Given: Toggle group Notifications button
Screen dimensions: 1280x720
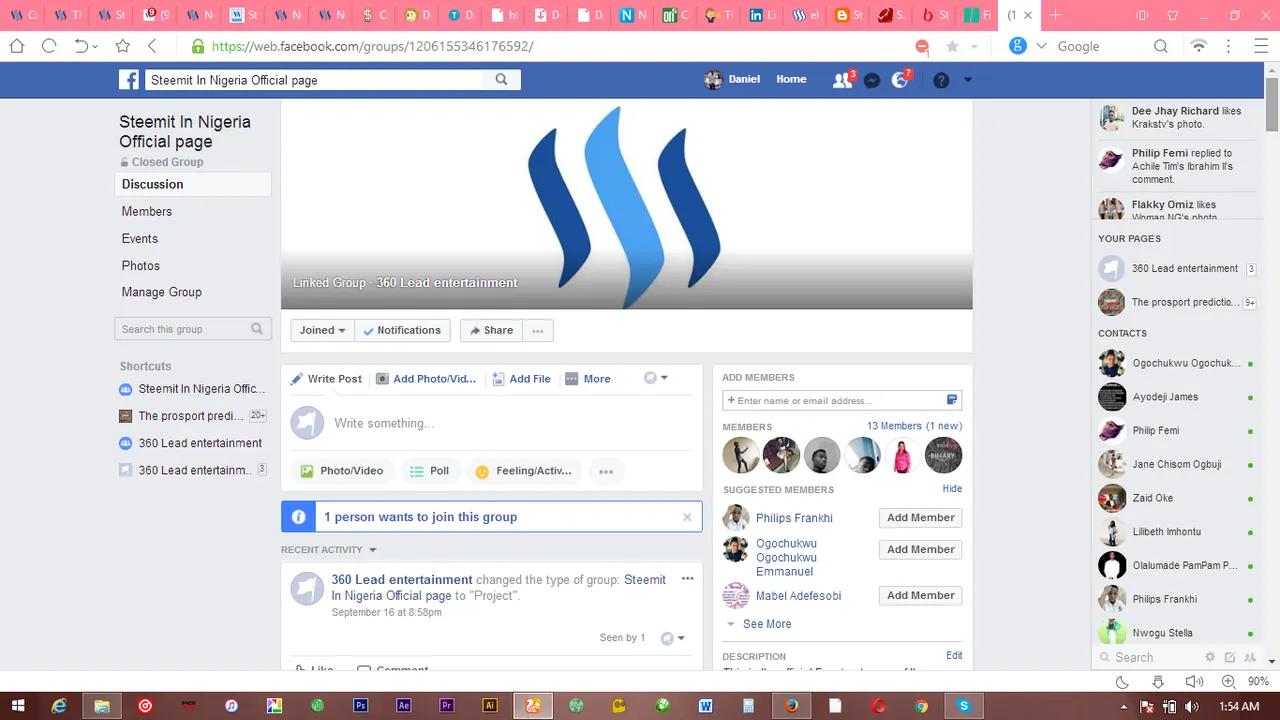Looking at the screenshot, I should (402, 330).
